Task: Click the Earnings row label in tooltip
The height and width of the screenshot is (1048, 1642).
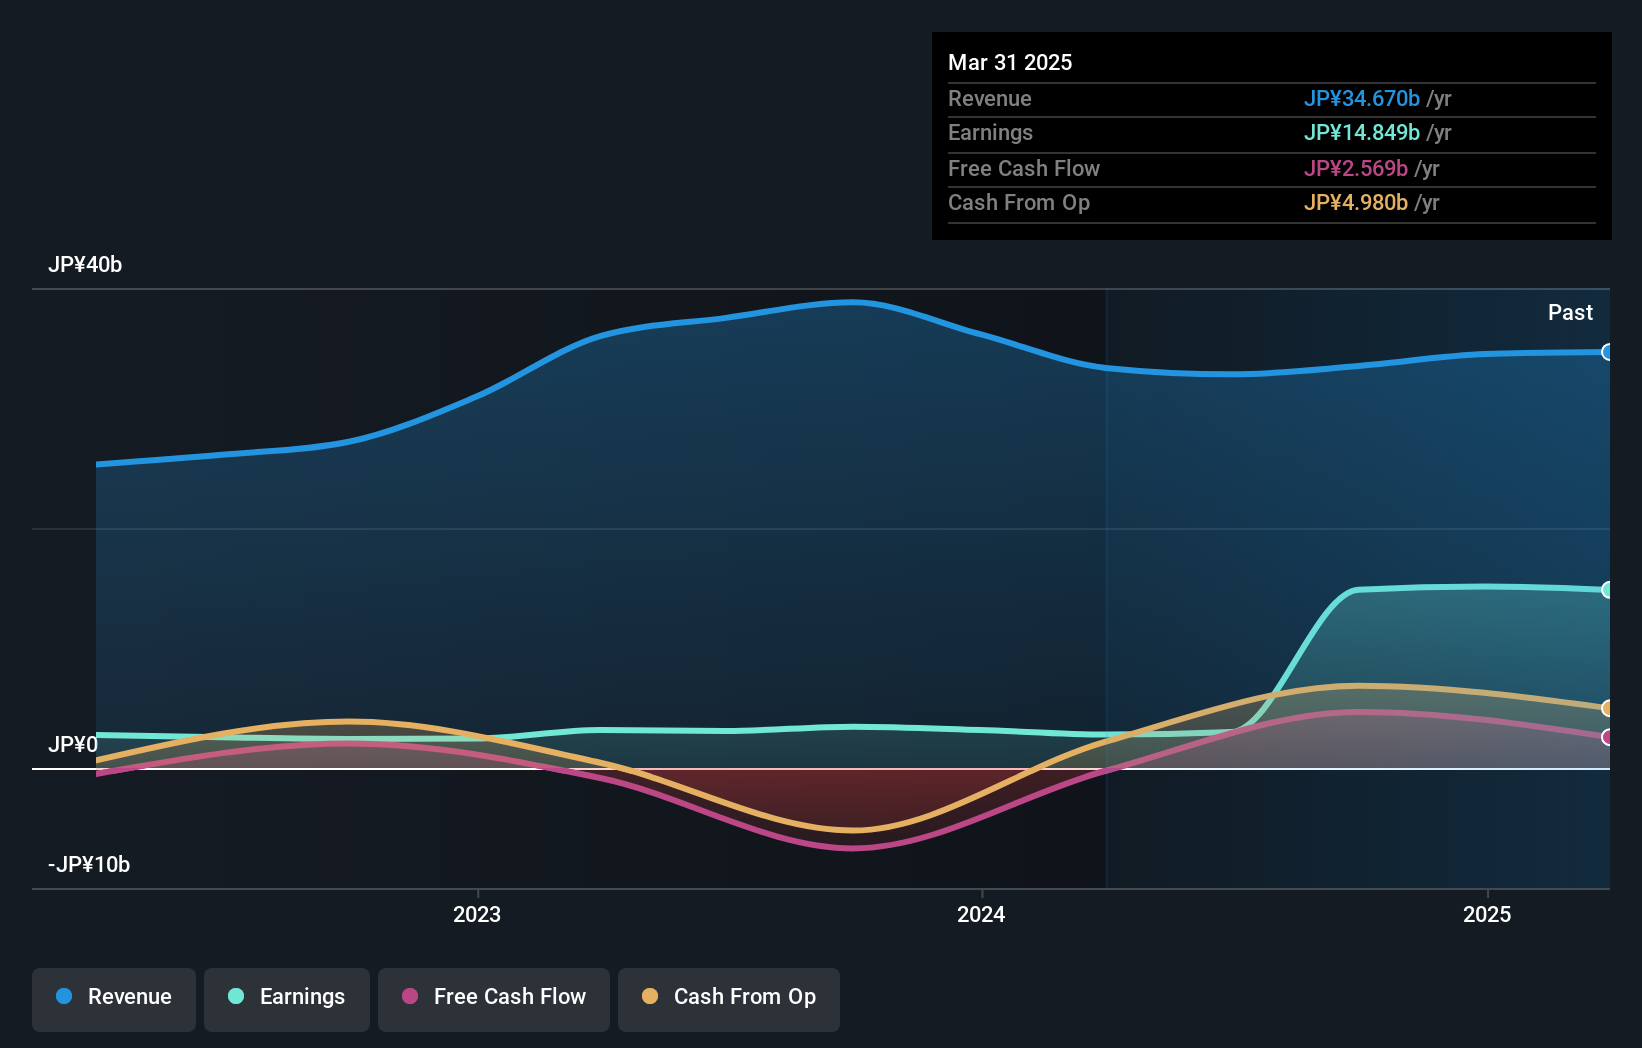Action: pyautogui.click(x=990, y=133)
